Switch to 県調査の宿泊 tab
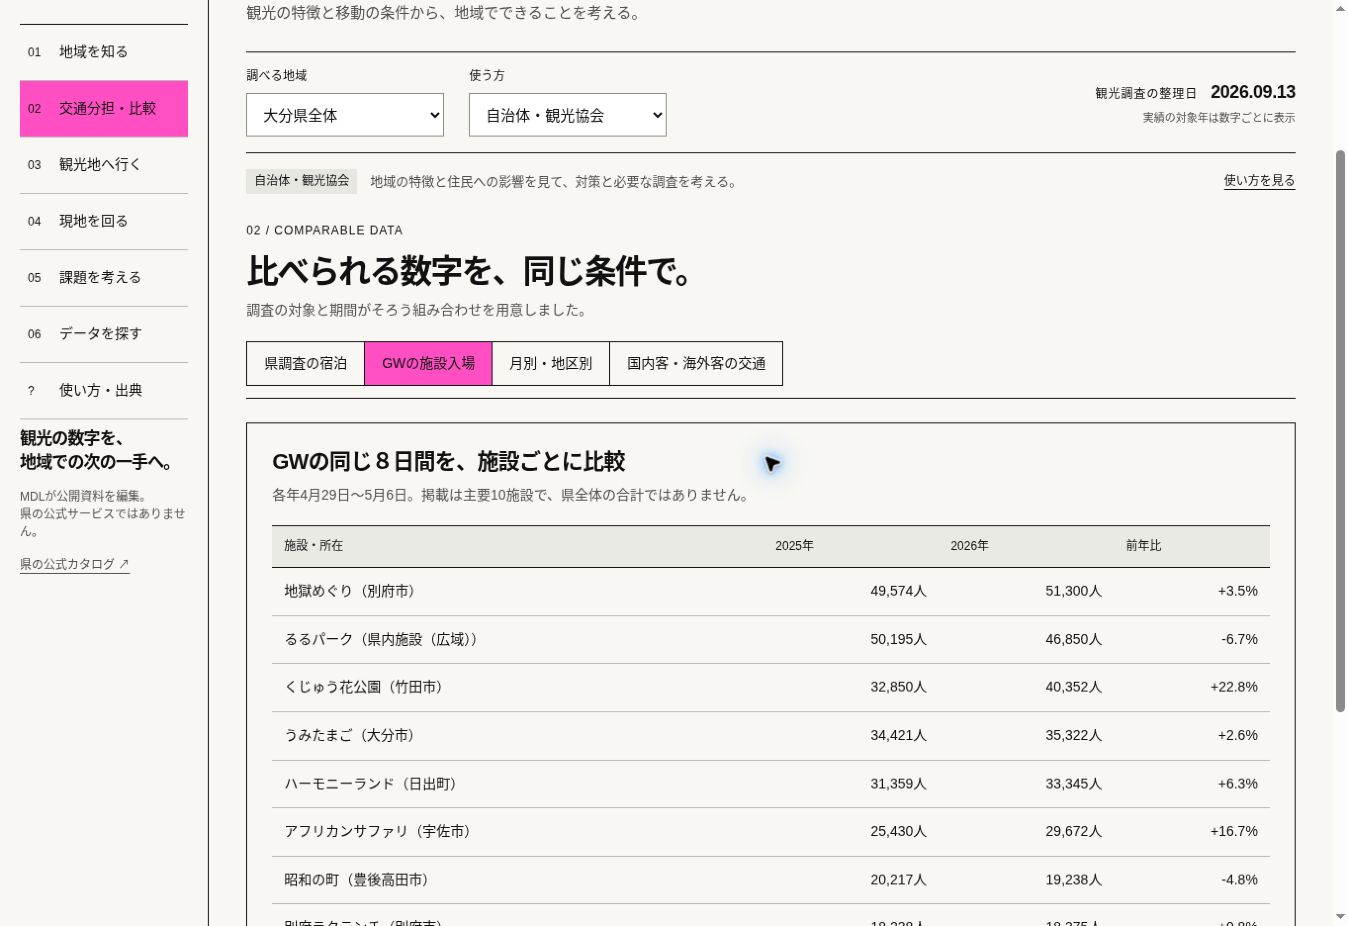The height and width of the screenshot is (926, 1348). coord(305,363)
